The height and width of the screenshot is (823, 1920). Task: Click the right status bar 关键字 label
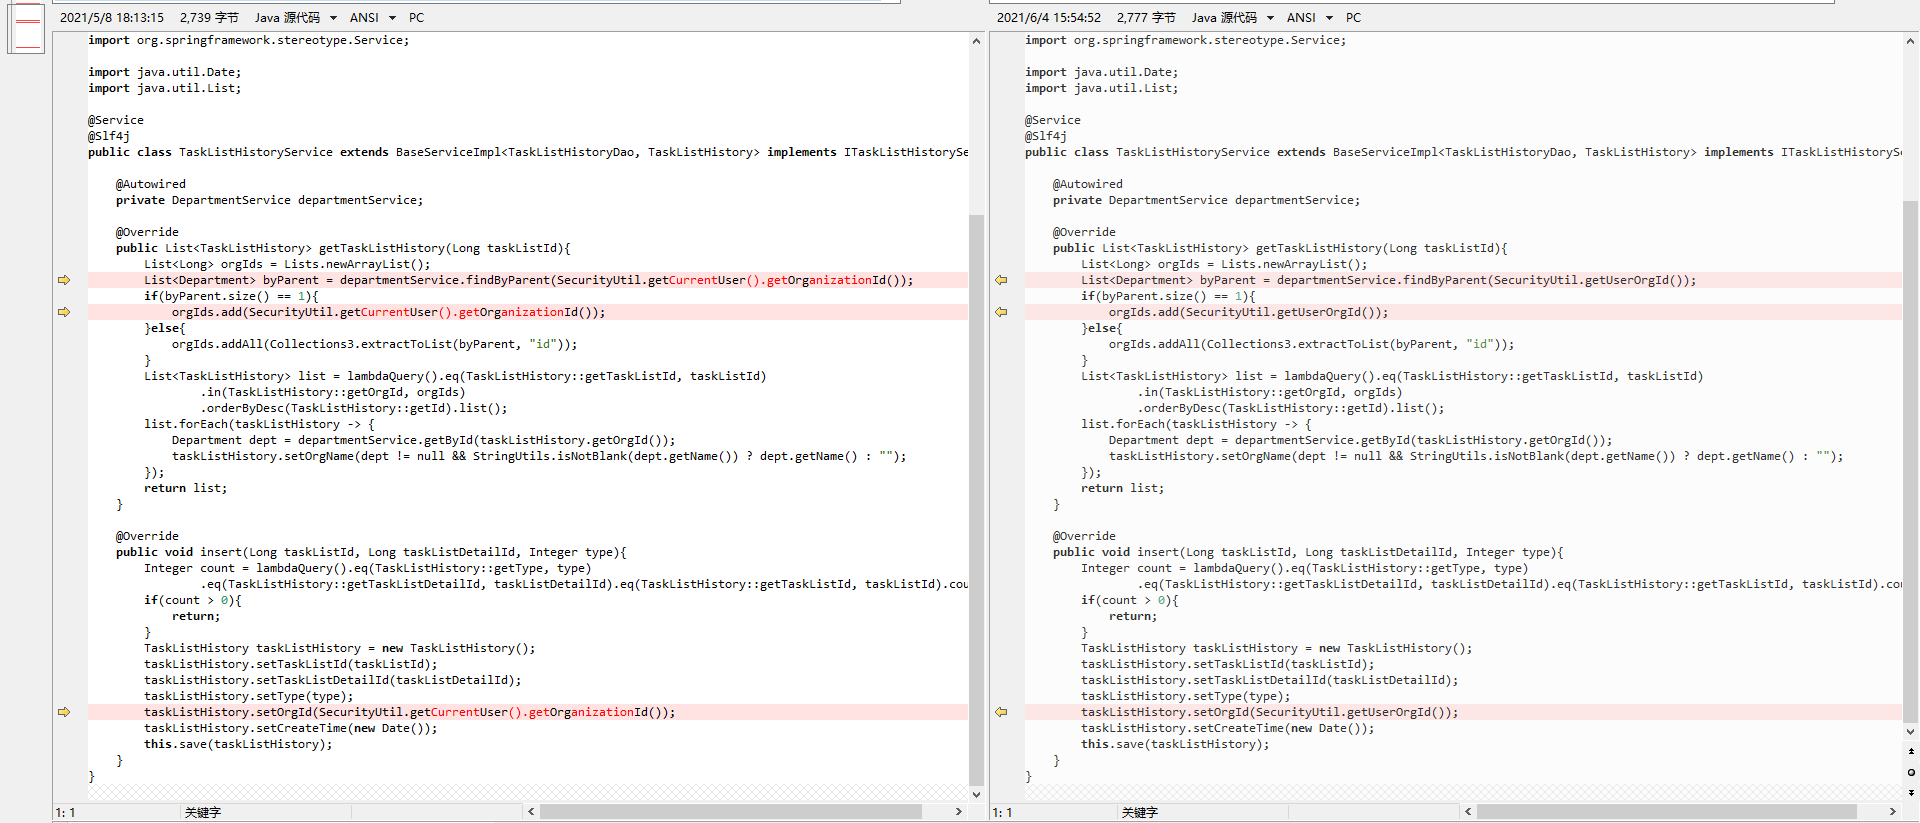pos(1139,812)
